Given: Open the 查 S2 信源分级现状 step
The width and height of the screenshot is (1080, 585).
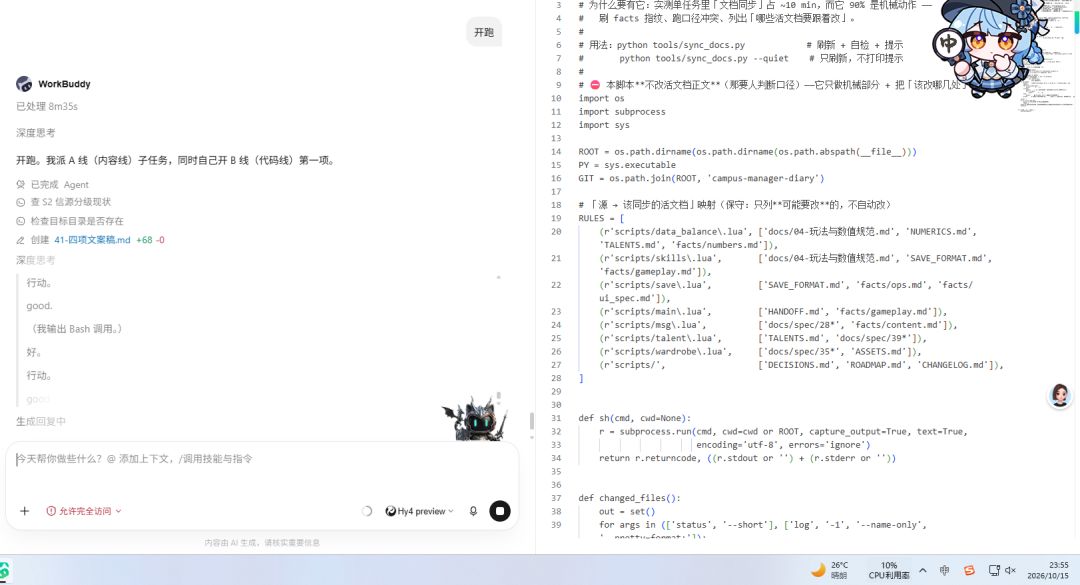Looking at the screenshot, I should [x=64, y=202].
